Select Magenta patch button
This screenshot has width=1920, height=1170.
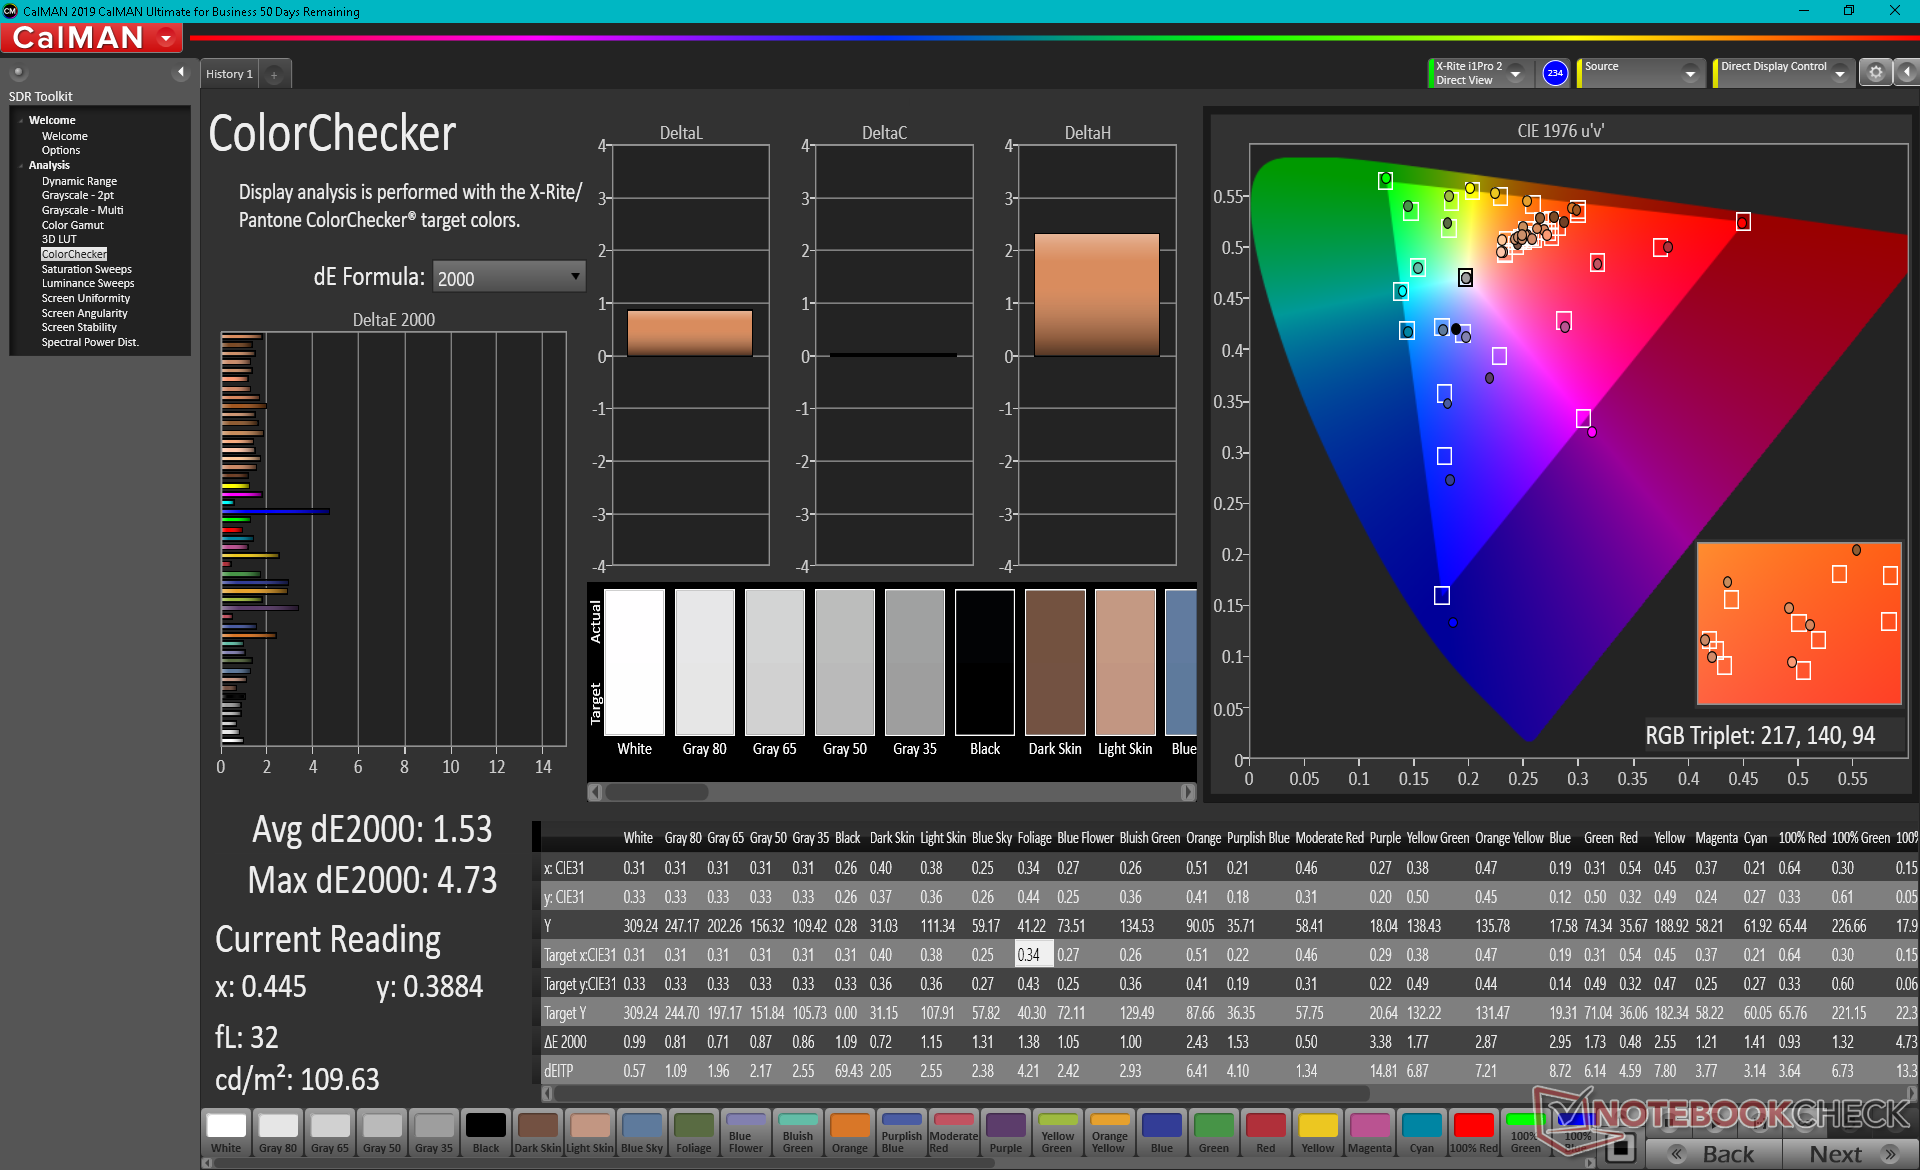click(x=1370, y=1133)
